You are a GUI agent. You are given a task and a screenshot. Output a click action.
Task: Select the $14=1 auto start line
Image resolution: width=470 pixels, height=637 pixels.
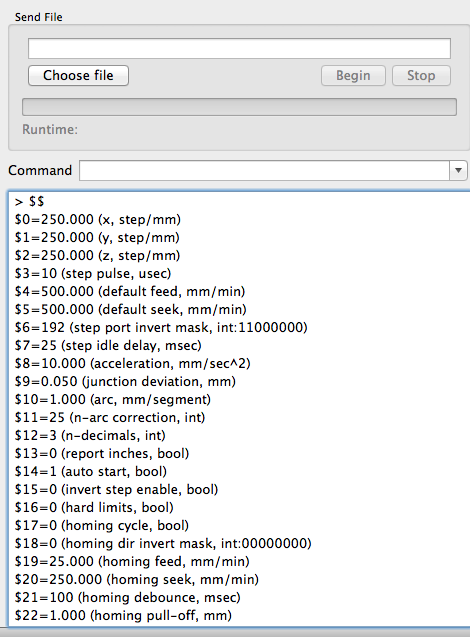click(x=91, y=471)
